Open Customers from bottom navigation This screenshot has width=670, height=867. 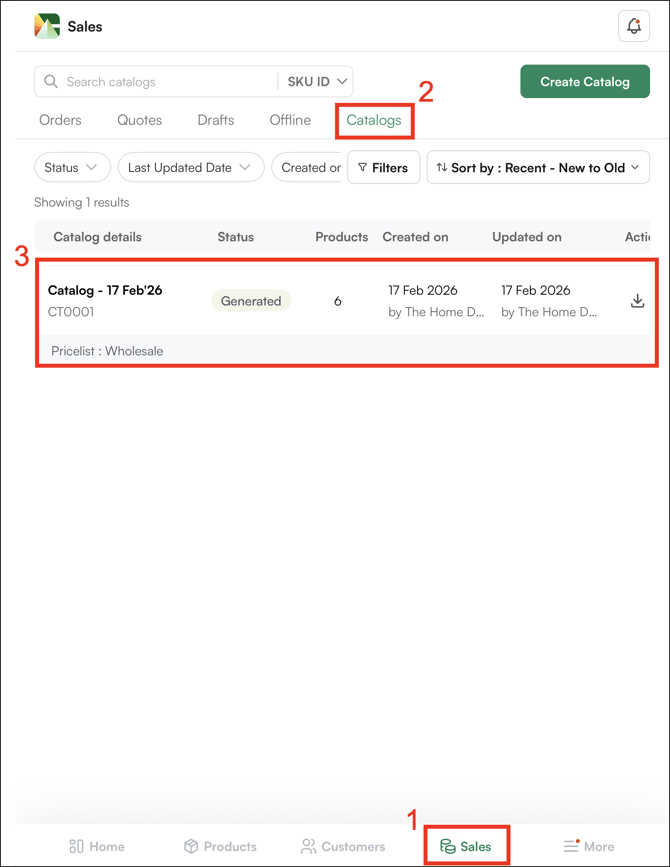343,846
